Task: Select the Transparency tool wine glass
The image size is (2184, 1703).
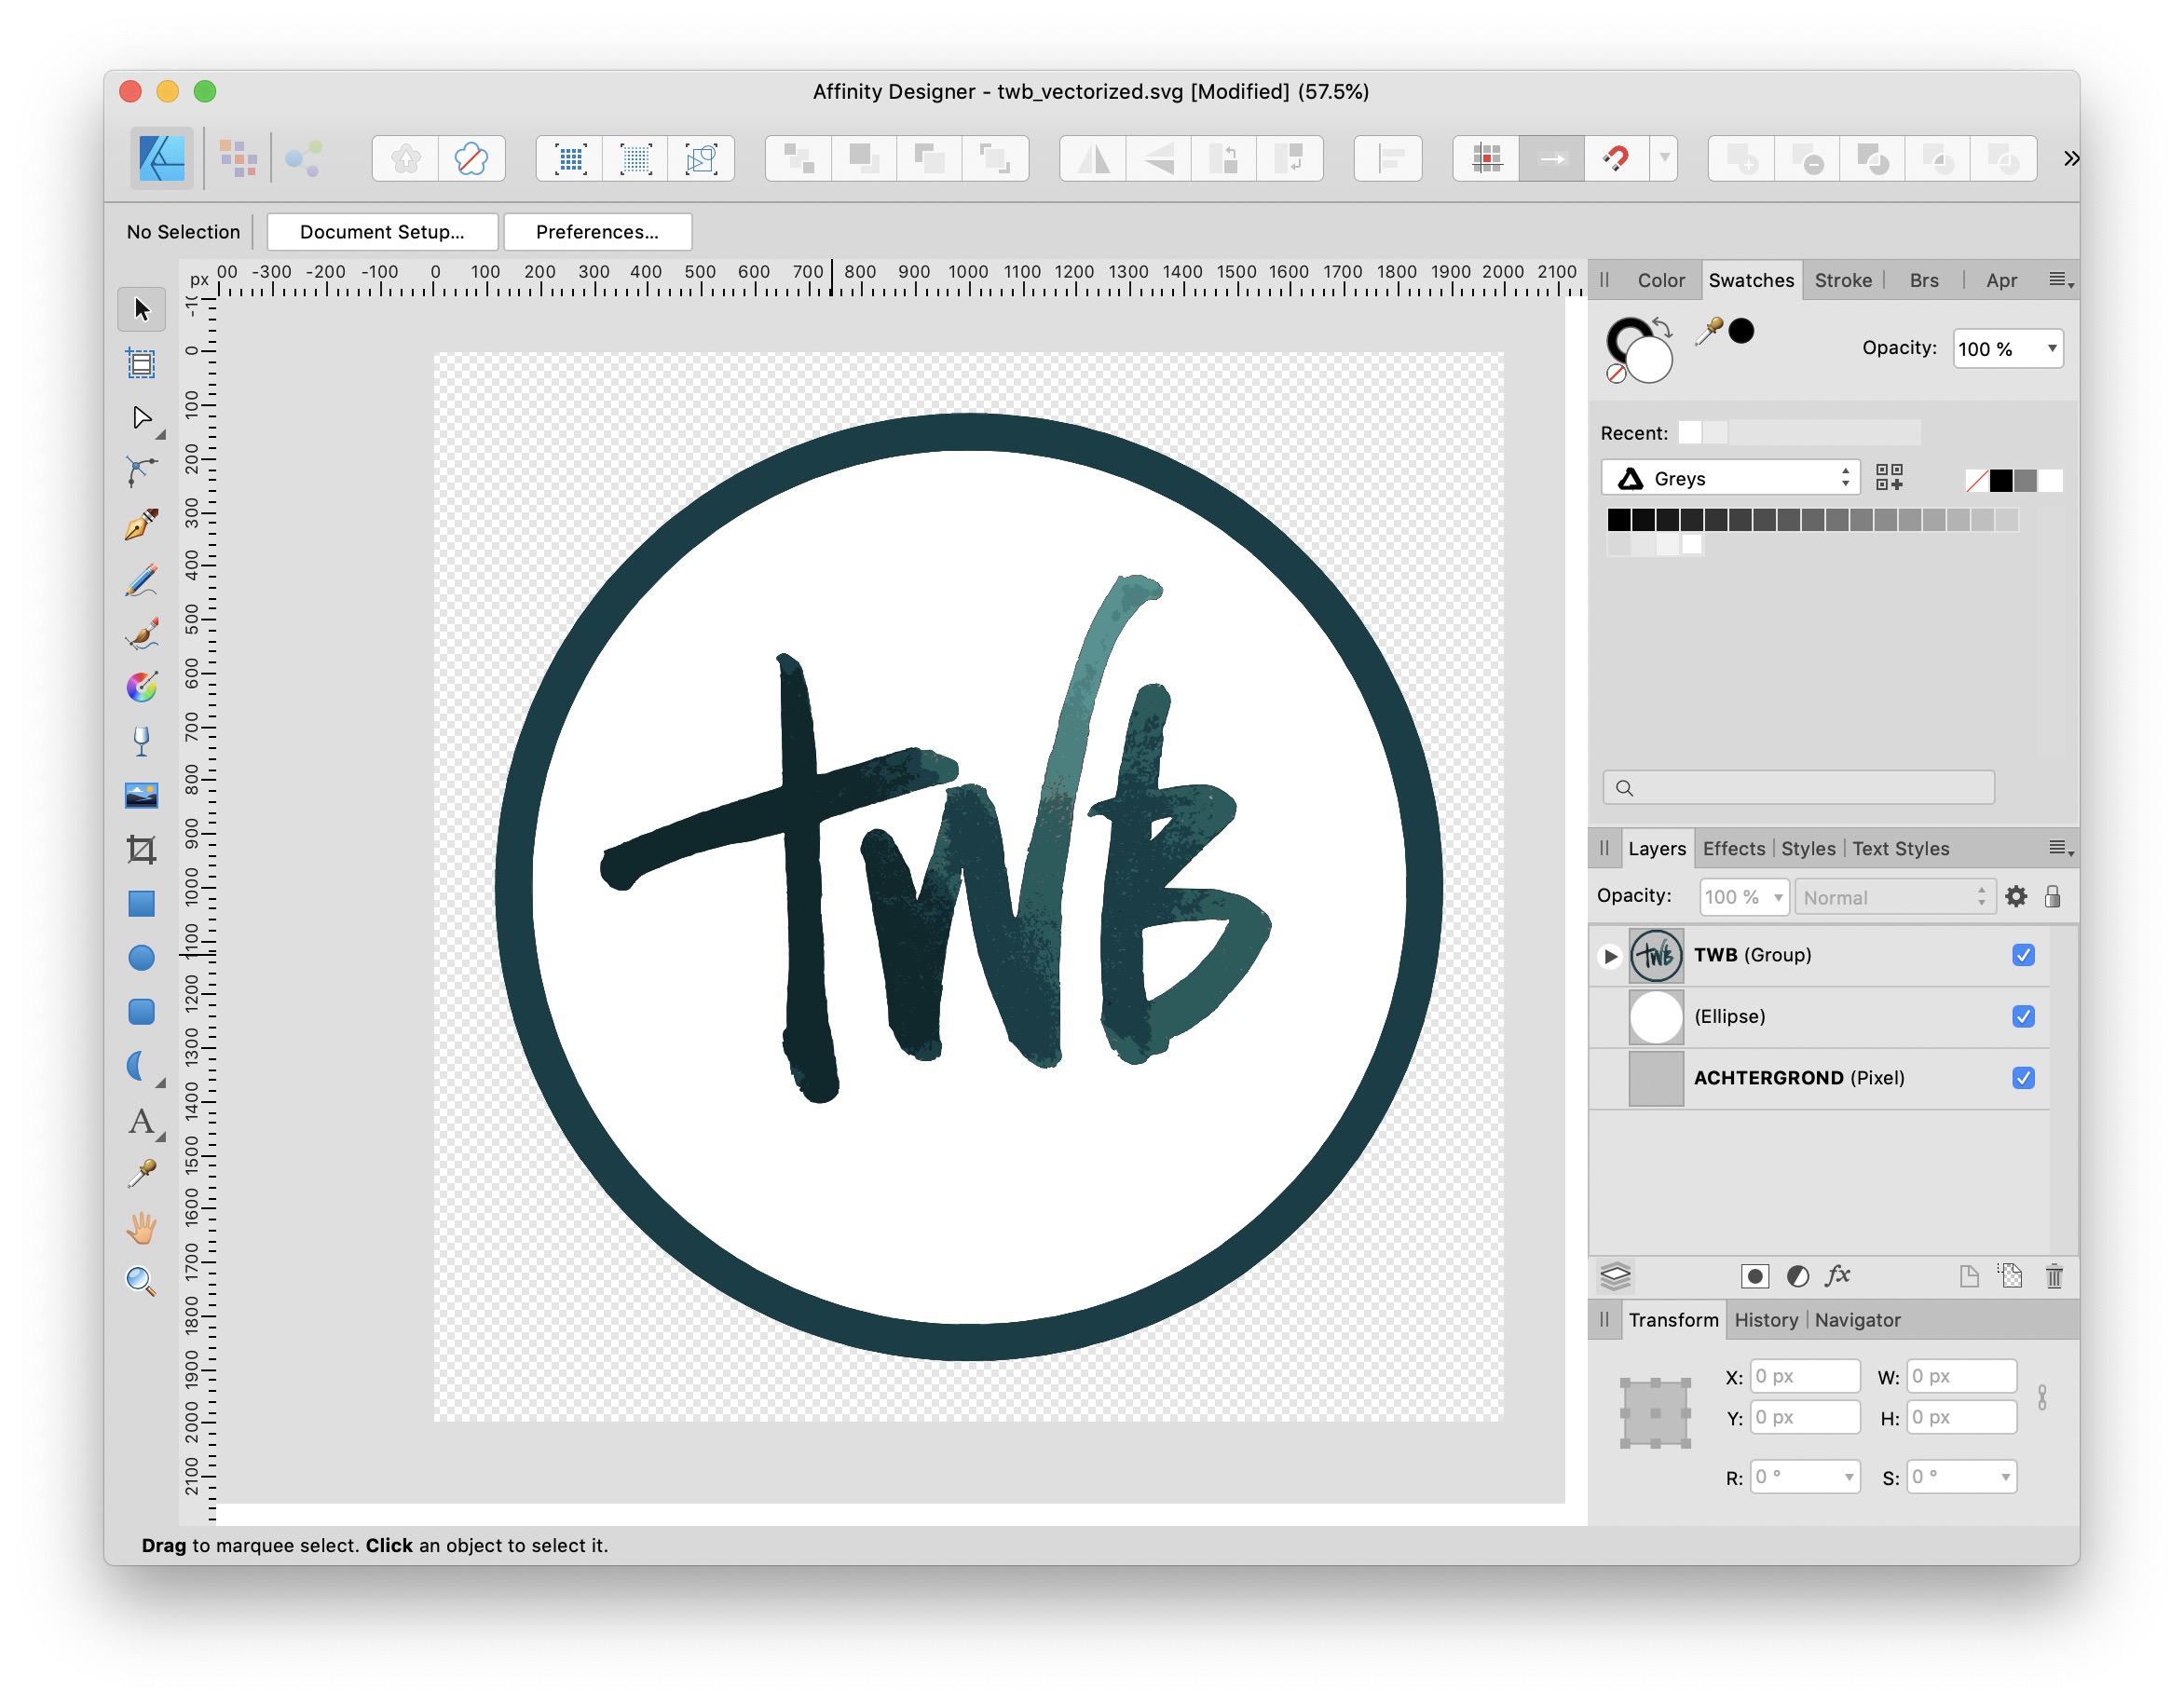Action: [141, 742]
